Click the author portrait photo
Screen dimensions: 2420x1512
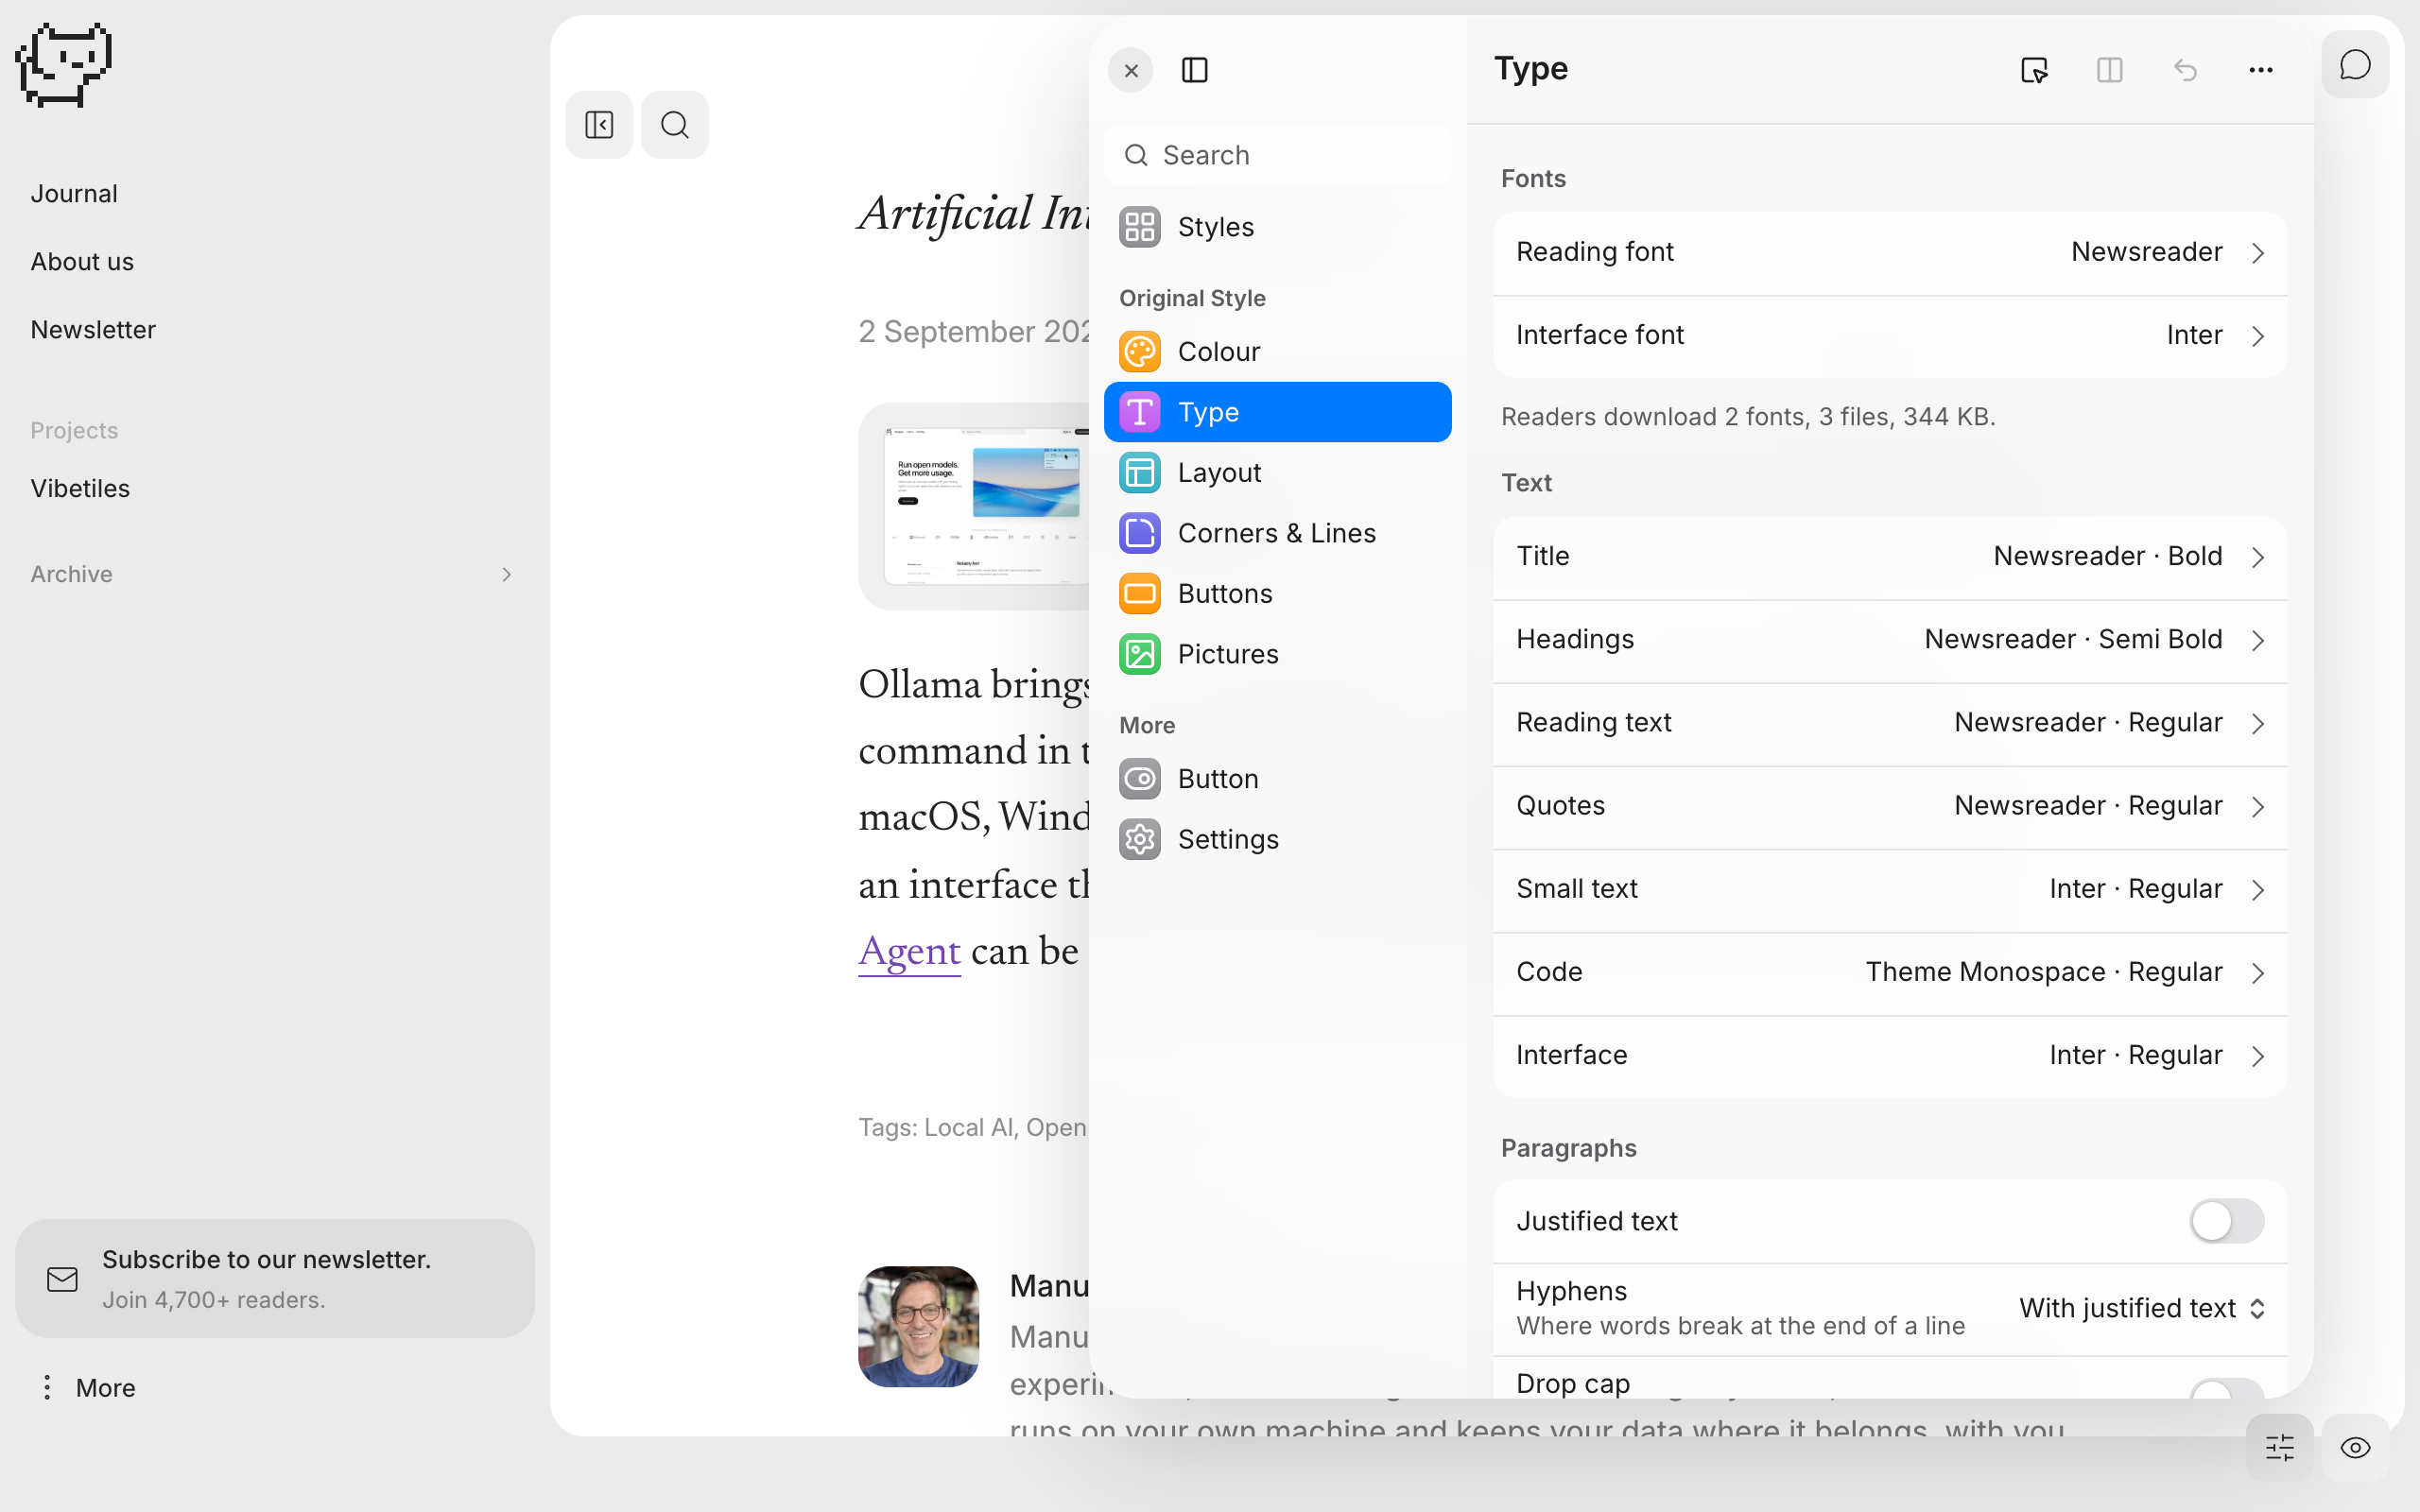pyautogui.click(x=918, y=1327)
